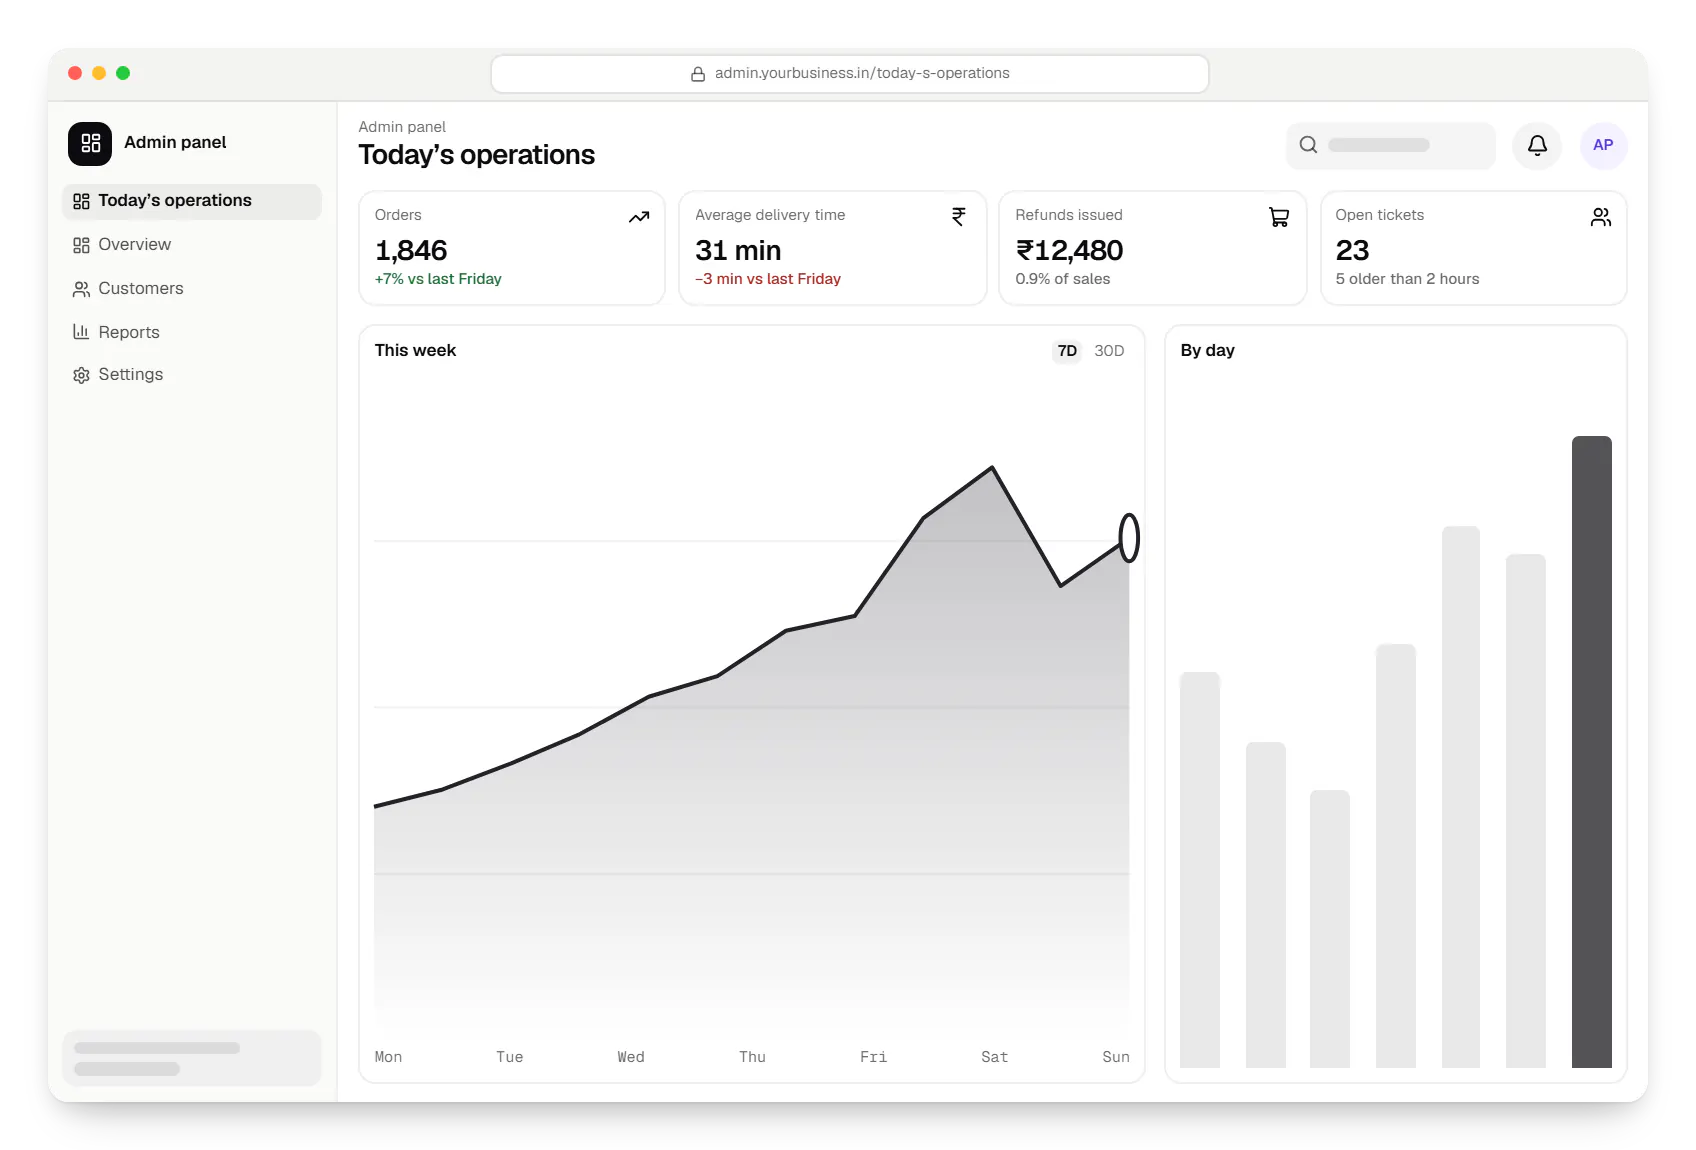Click the '5 older than 2 hours' text
1696x1150 pixels.
tap(1407, 279)
